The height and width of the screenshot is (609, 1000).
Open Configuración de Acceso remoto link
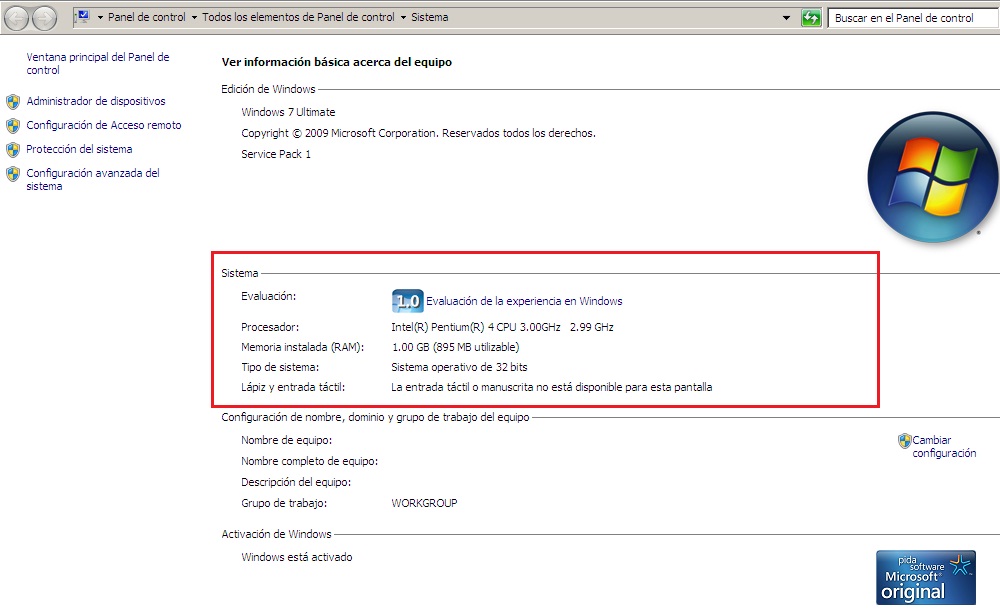tap(104, 126)
